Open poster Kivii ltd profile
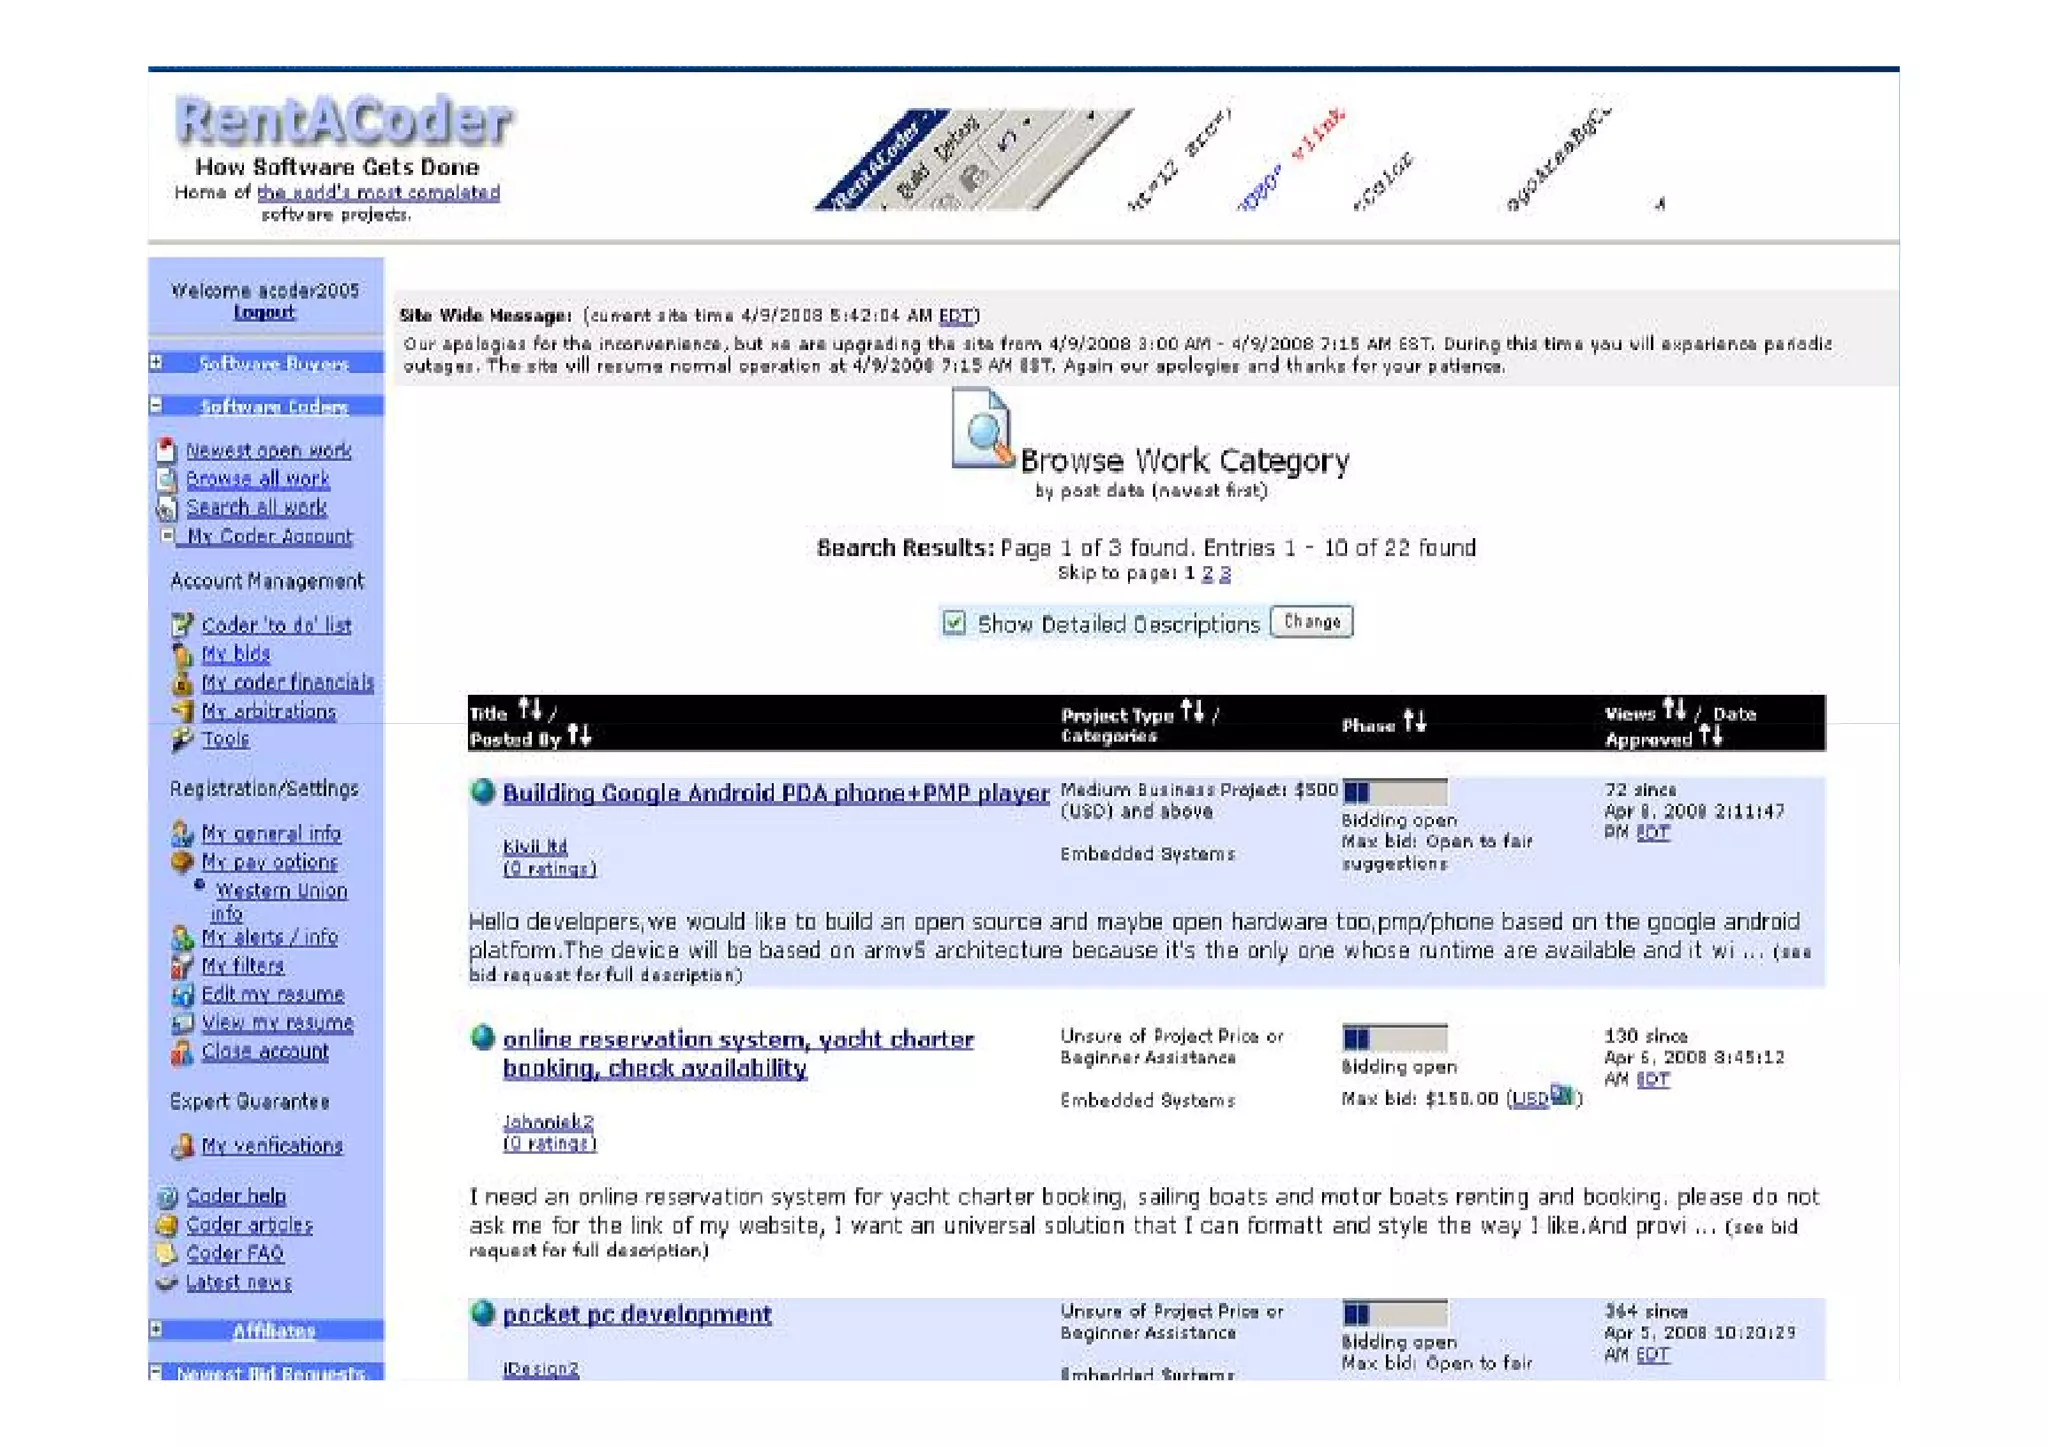This screenshot has width=2048, height=1447. click(x=535, y=846)
